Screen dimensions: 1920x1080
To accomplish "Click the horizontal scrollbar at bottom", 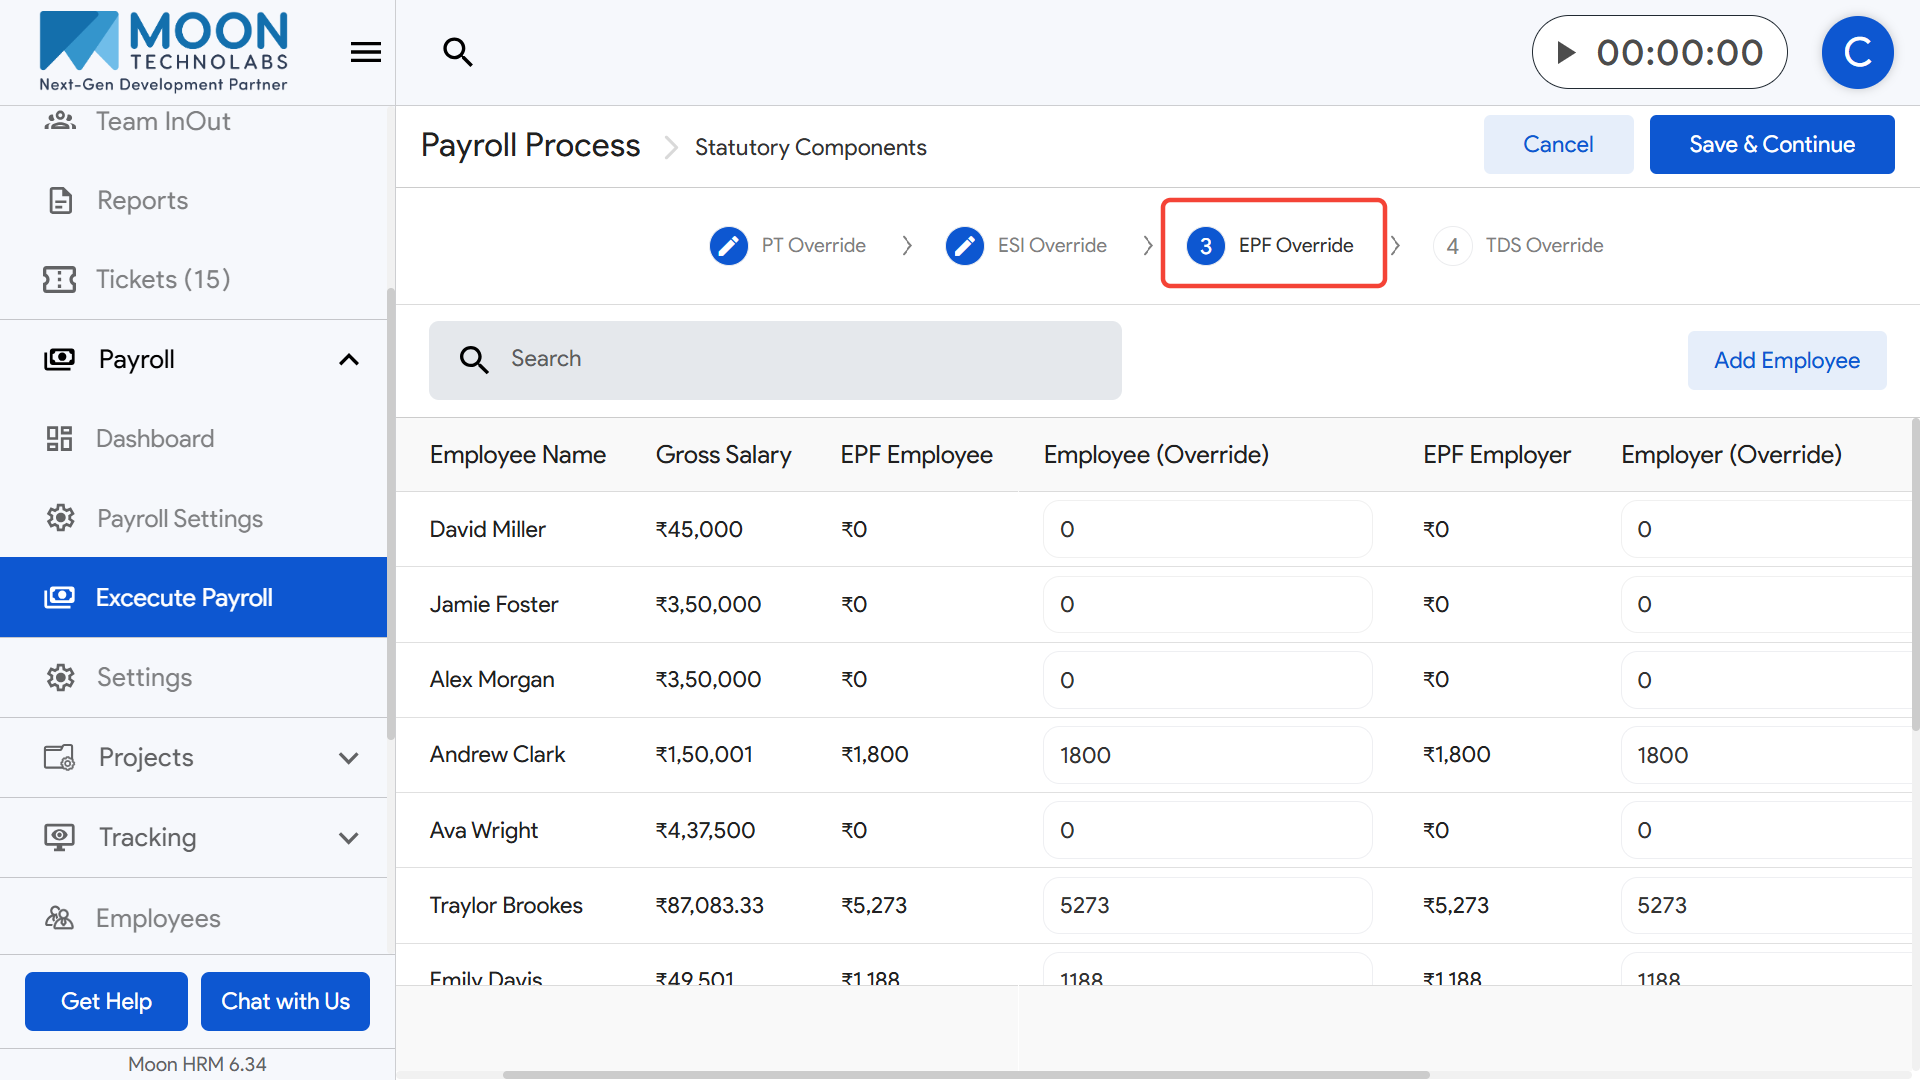I will pyautogui.click(x=965, y=1075).
